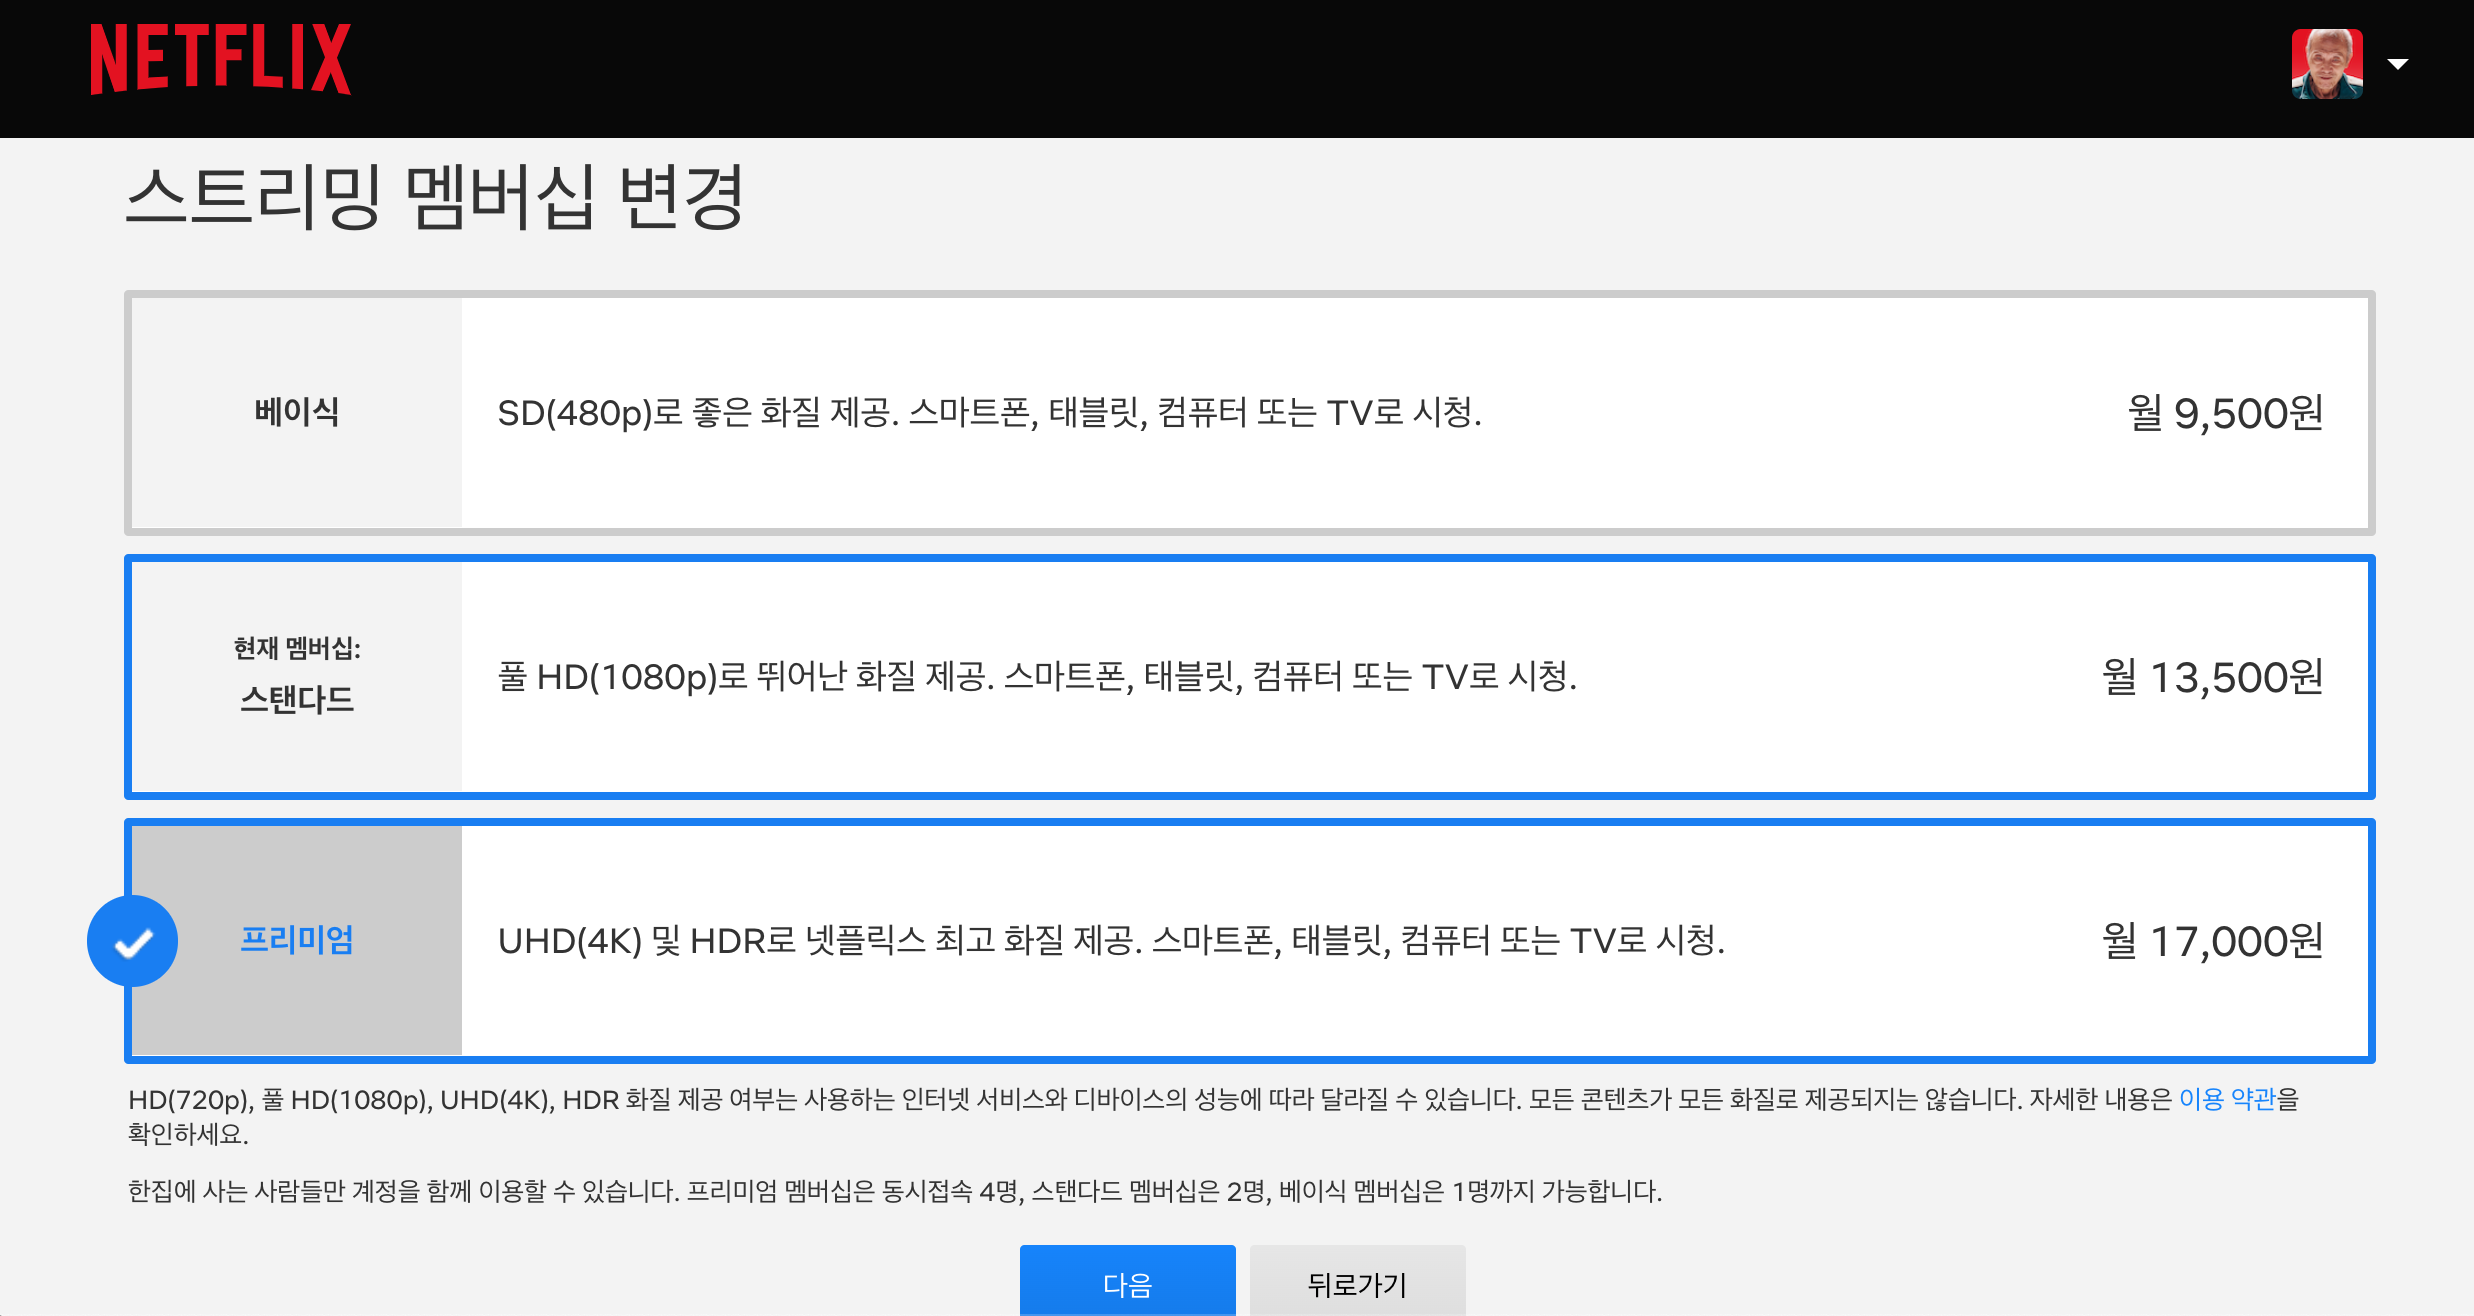Viewport: 2474px width, 1316px height.
Task: Click the blue checkmark on 프리미엄
Action: [x=133, y=941]
